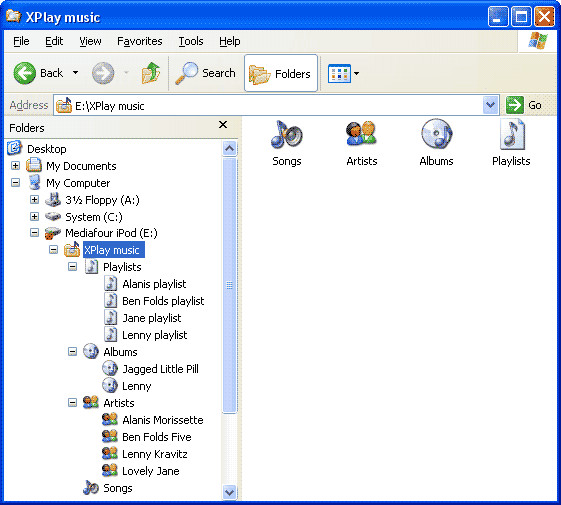Screen dimensions: 561x505
Task: Click the Up one level folder icon
Action: click(151, 73)
